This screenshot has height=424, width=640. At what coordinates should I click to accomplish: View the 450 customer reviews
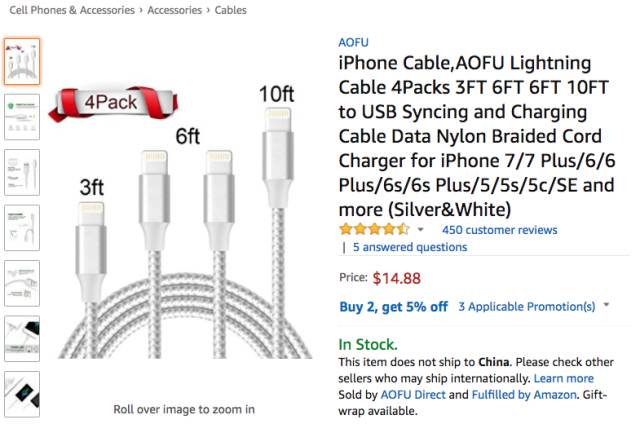click(499, 230)
